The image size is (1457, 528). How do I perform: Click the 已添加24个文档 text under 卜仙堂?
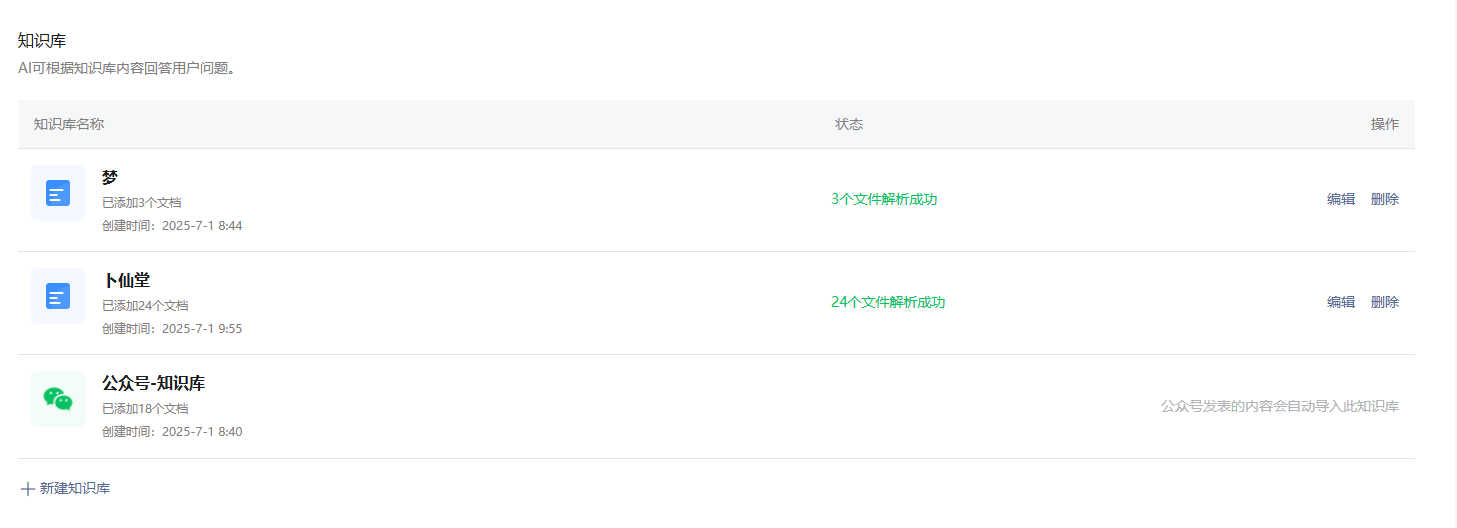145,306
